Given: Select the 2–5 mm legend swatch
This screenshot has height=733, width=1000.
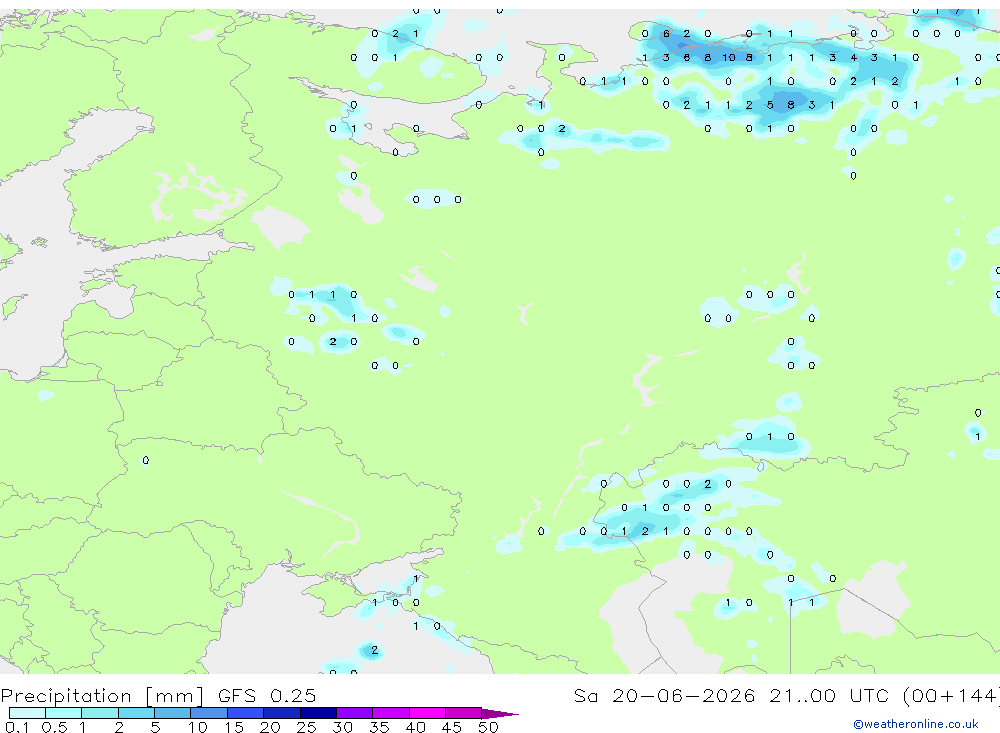Looking at the screenshot, I should 136,713.
